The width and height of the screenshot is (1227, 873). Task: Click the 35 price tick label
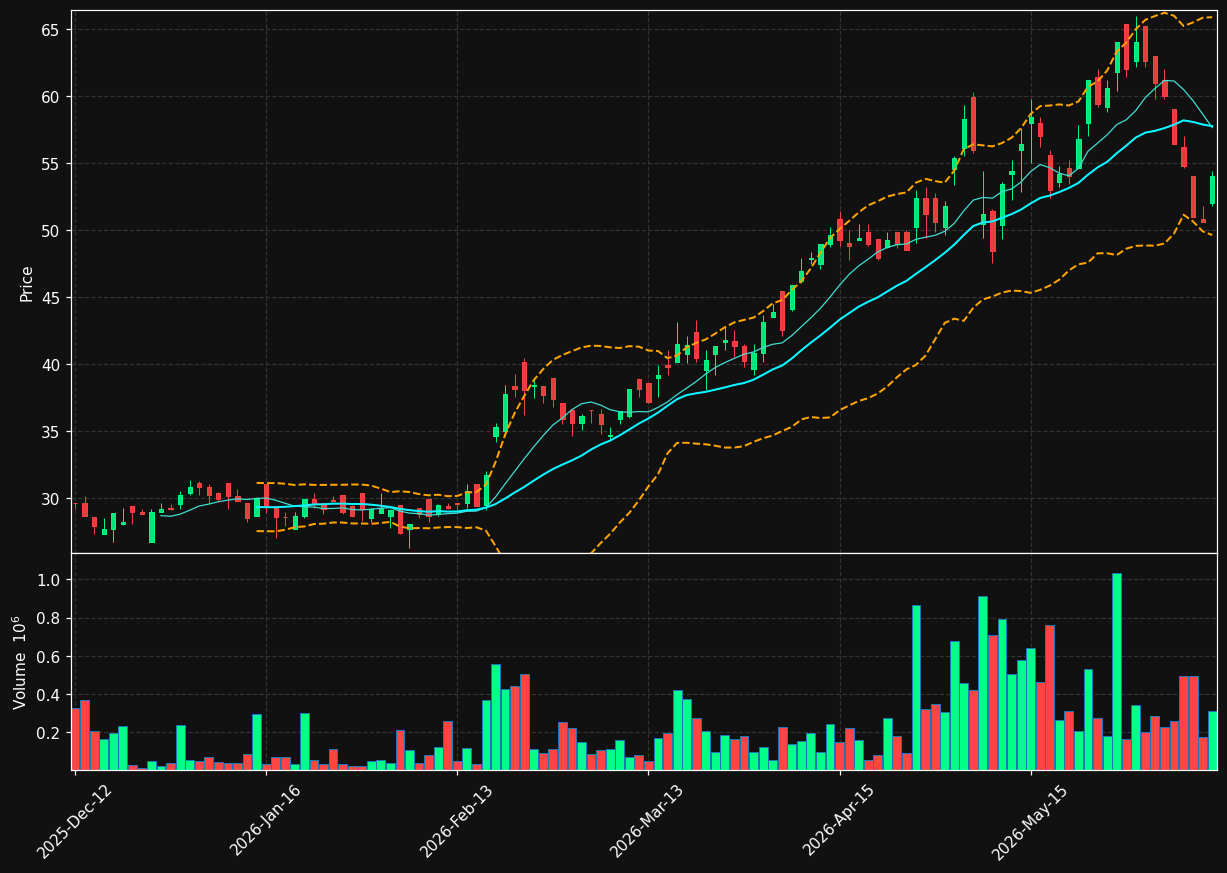coord(50,432)
